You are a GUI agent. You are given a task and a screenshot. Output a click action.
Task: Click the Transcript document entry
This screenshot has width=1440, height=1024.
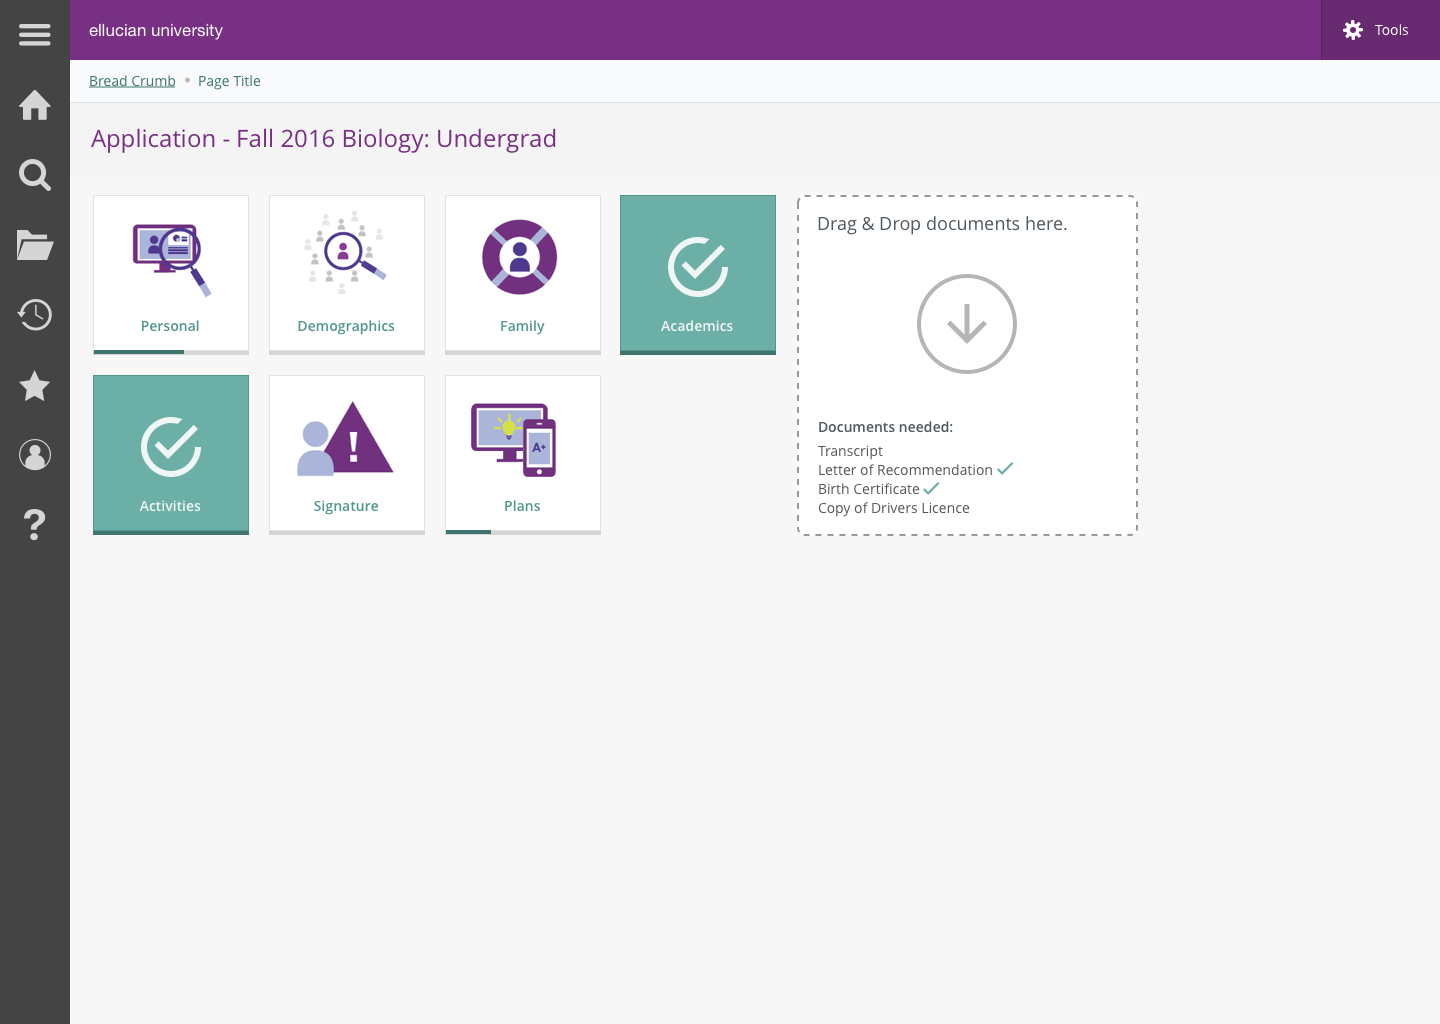pyautogui.click(x=850, y=451)
